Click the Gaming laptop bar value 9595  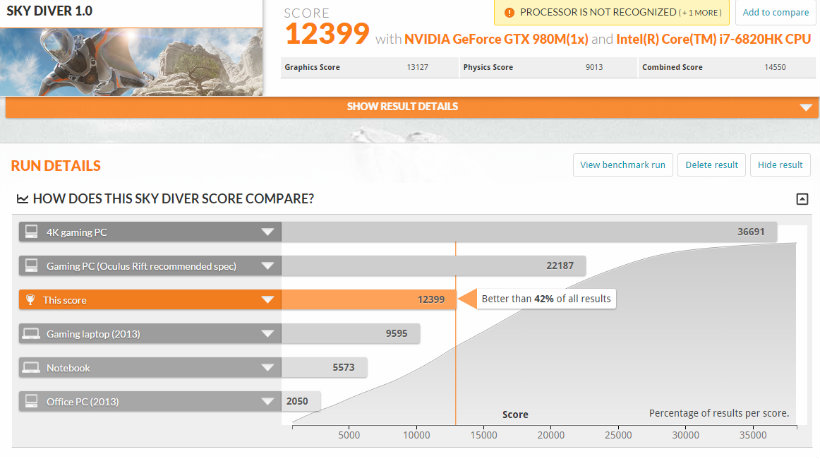tap(396, 334)
